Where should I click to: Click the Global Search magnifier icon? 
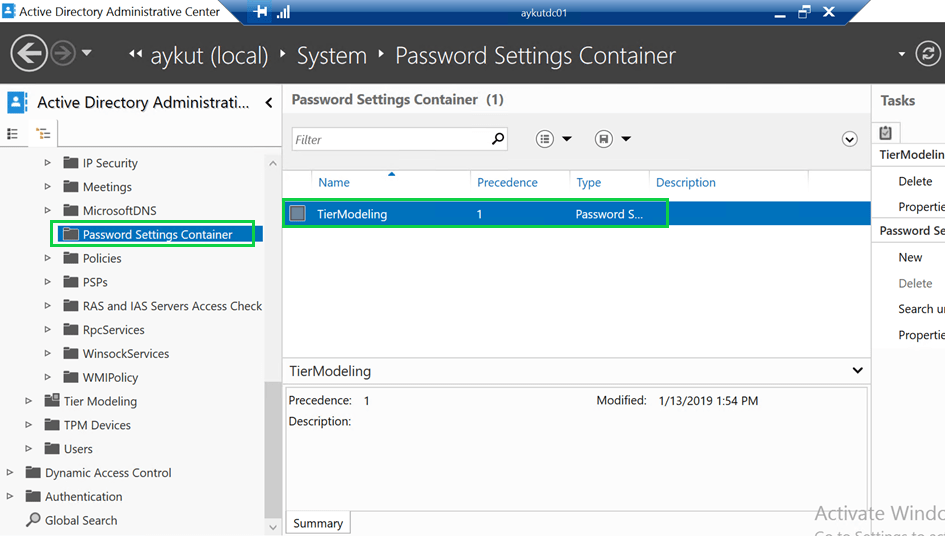[33, 520]
